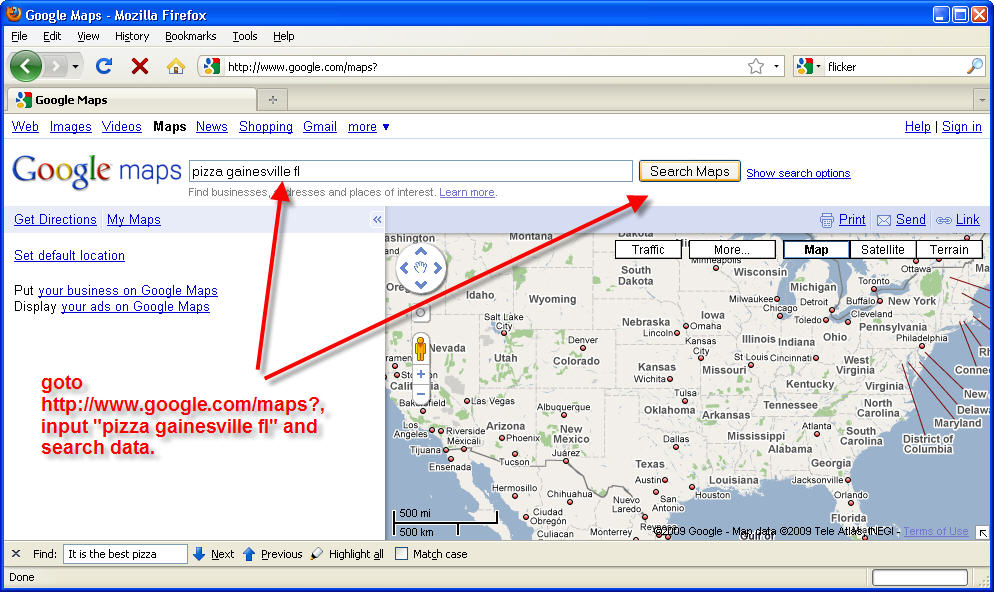This screenshot has height=592, width=994.
Task: Open the File menu
Action: pyautogui.click(x=19, y=36)
